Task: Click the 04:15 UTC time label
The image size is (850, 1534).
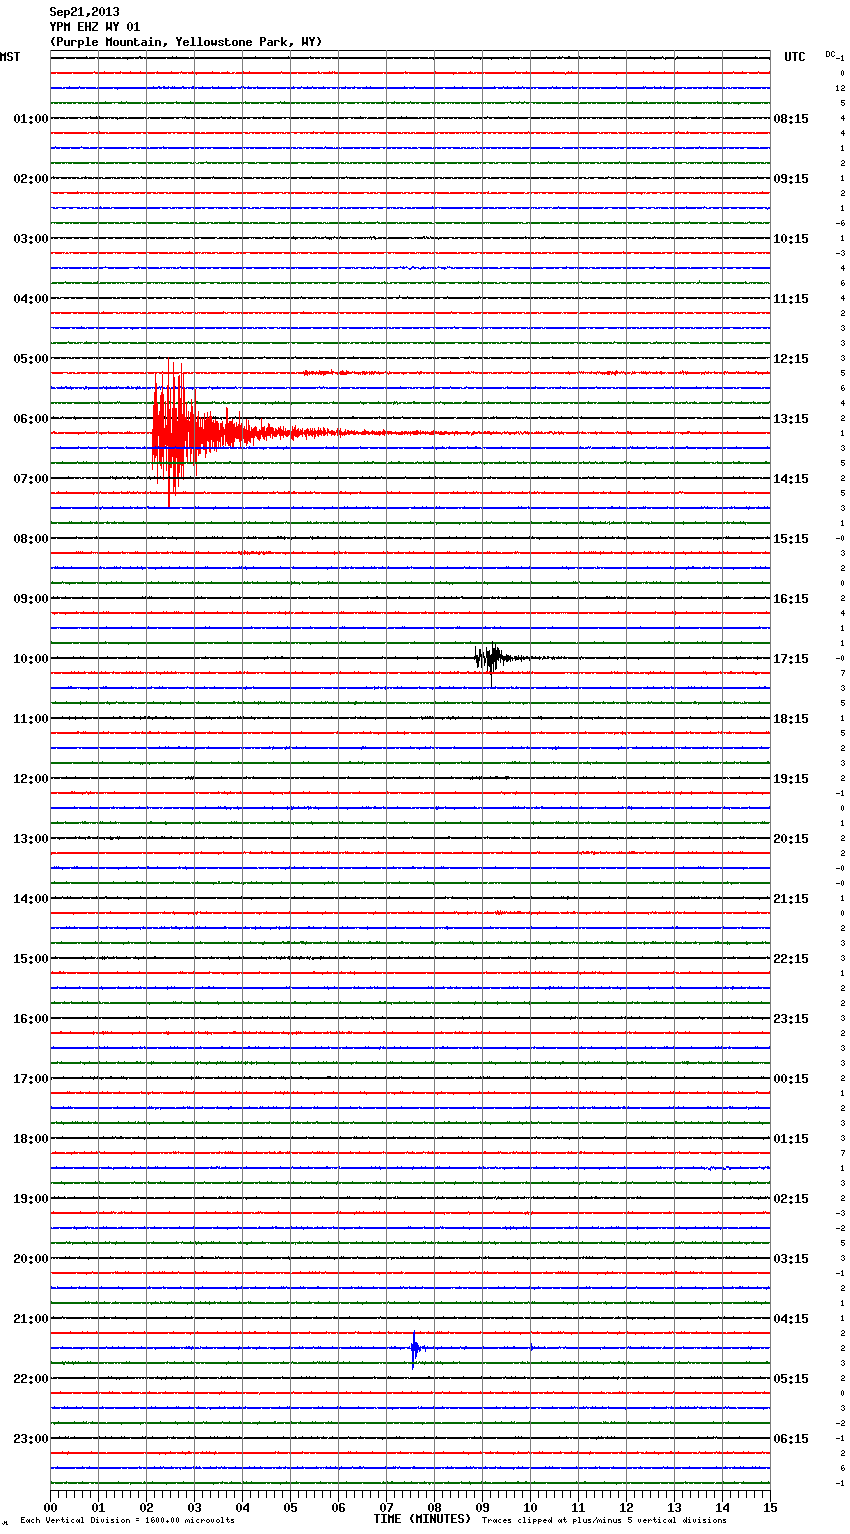Action: [791, 1319]
